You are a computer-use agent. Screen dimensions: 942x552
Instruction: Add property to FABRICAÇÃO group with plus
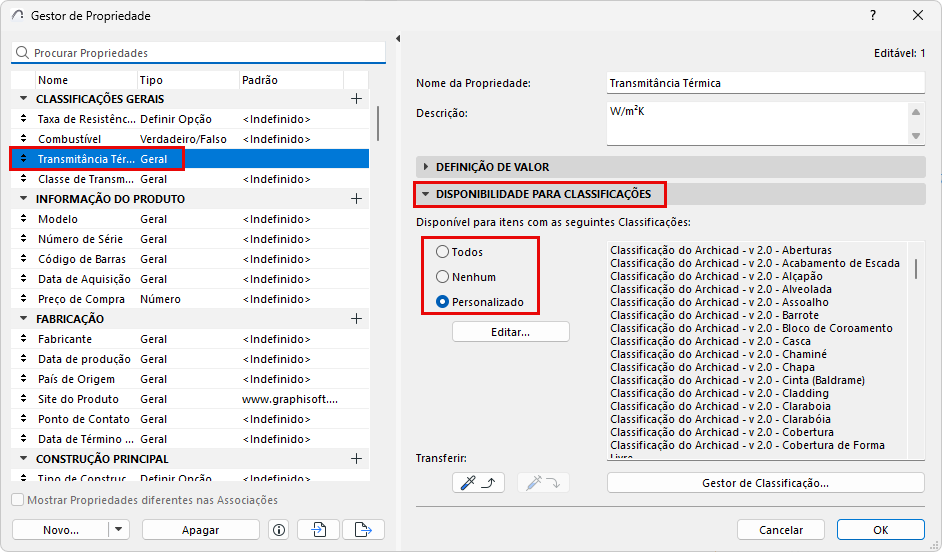coord(356,319)
